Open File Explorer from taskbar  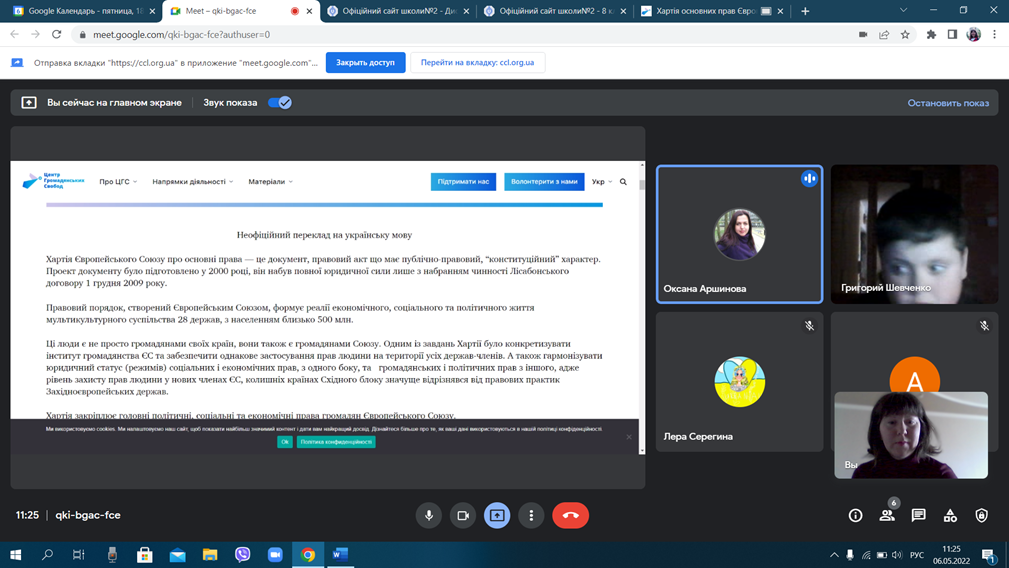point(210,554)
